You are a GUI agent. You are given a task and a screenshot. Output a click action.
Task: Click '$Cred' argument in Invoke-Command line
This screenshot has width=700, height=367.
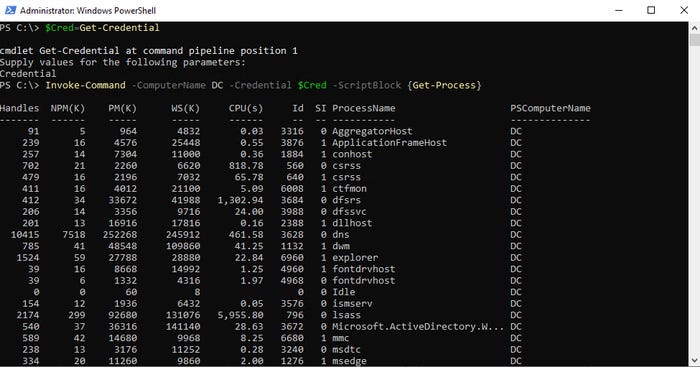pyautogui.click(x=312, y=85)
